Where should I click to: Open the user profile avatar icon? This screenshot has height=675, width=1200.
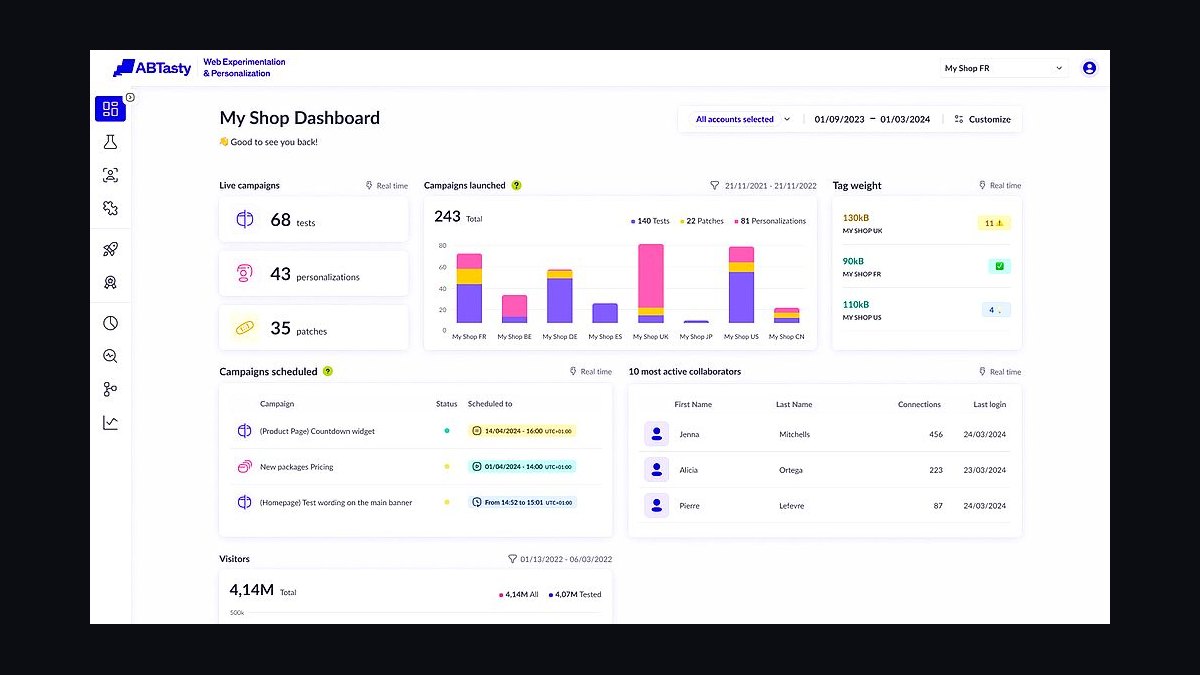tap(1089, 68)
